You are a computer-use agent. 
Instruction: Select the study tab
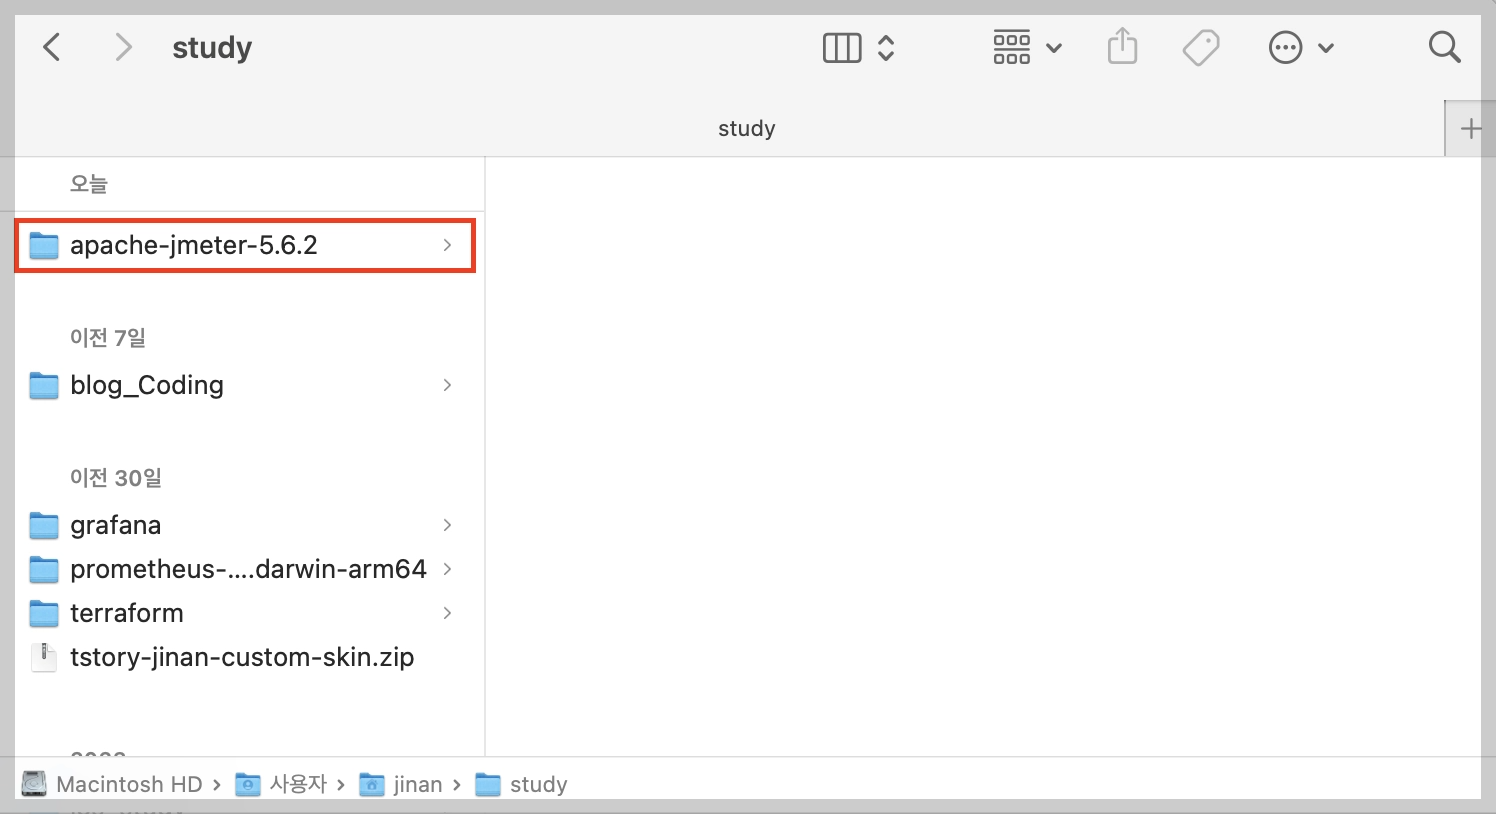click(746, 128)
